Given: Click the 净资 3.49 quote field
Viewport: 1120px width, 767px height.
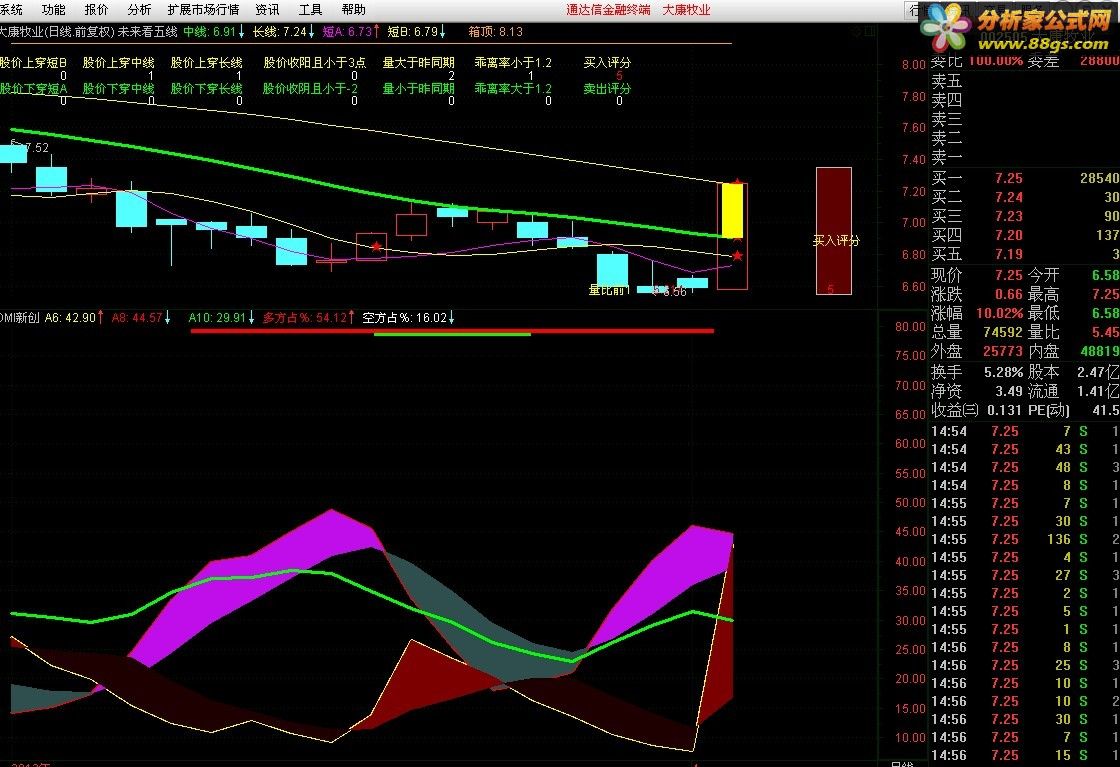Looking at the screenshot, I should point(977,391).
